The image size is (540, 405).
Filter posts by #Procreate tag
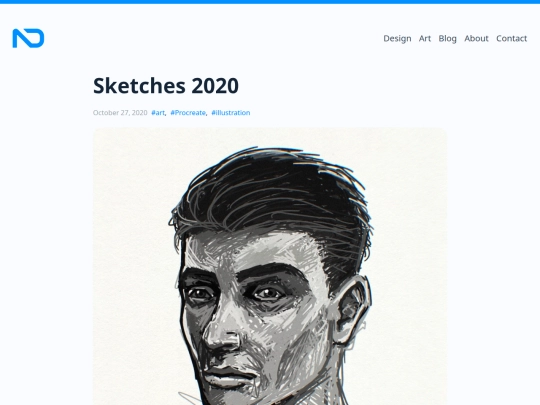188,113
